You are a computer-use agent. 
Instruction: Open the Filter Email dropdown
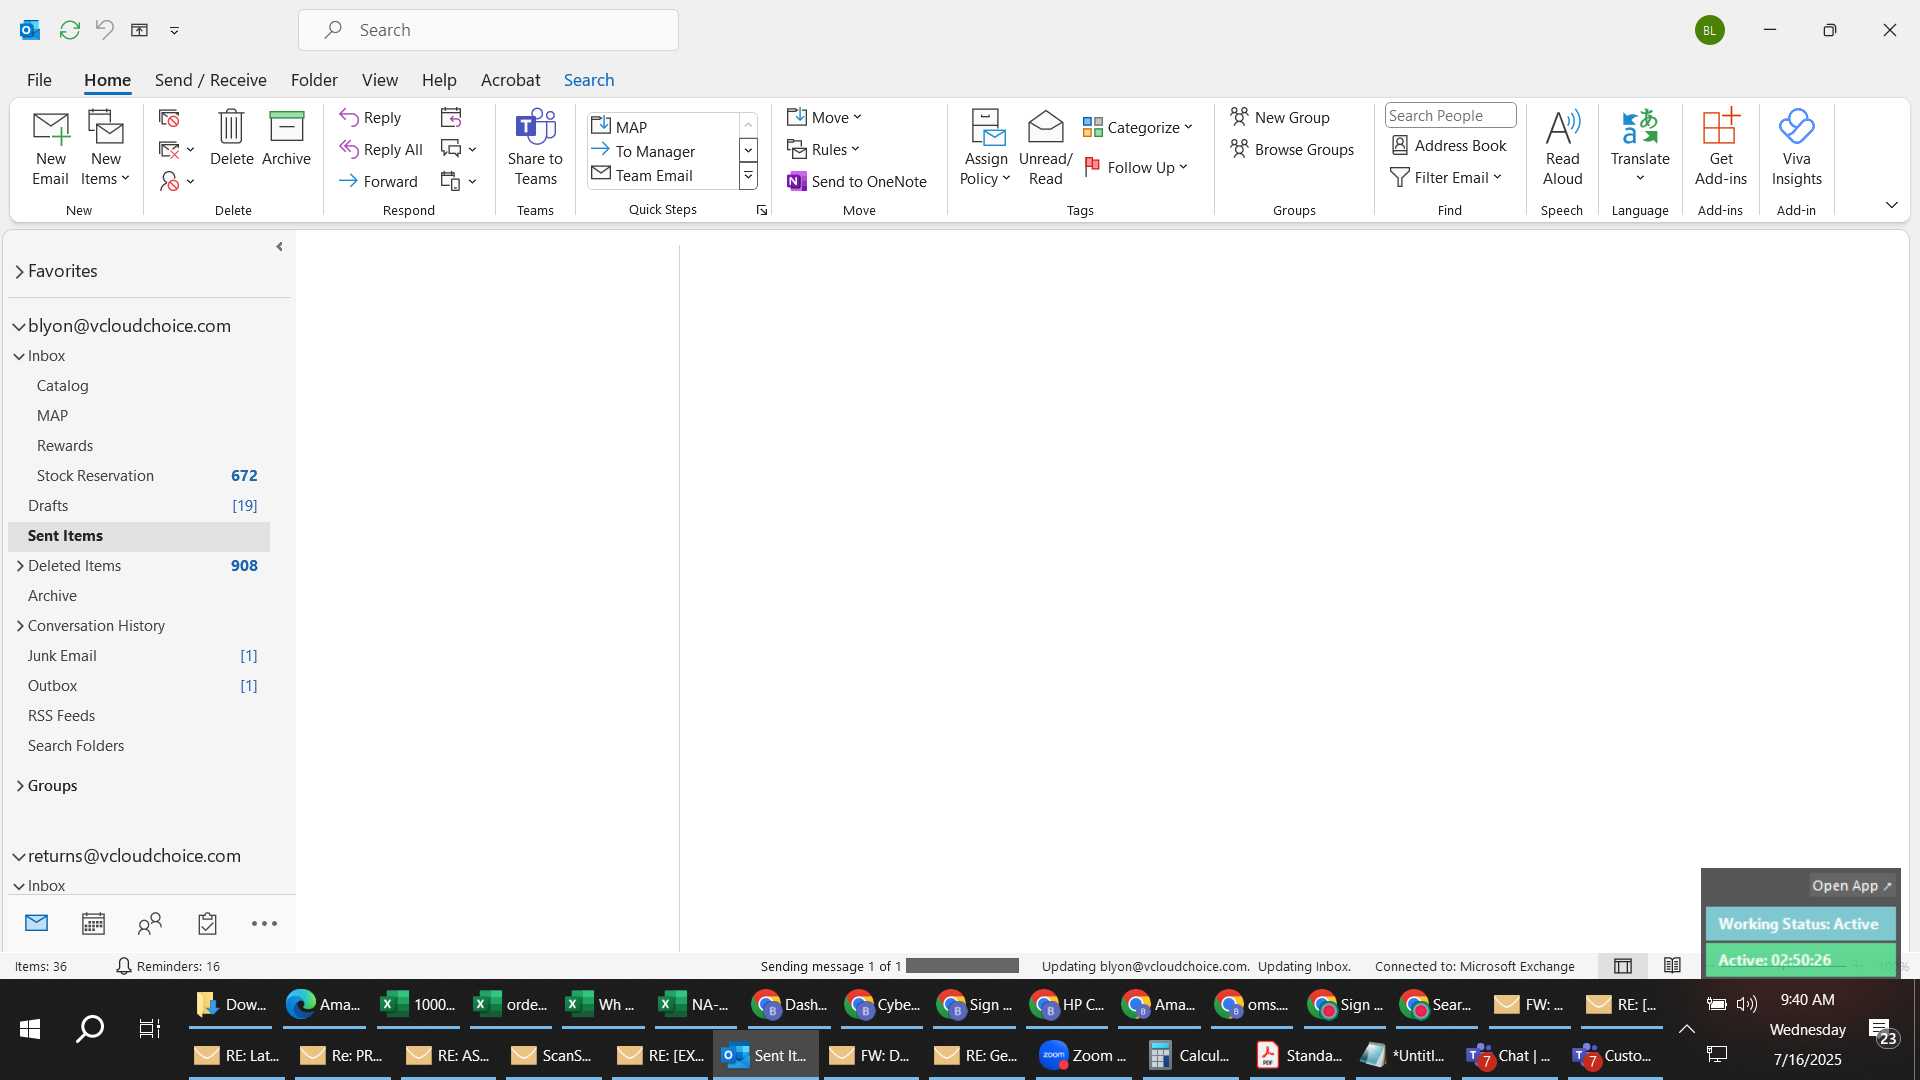coord(1446,177)
